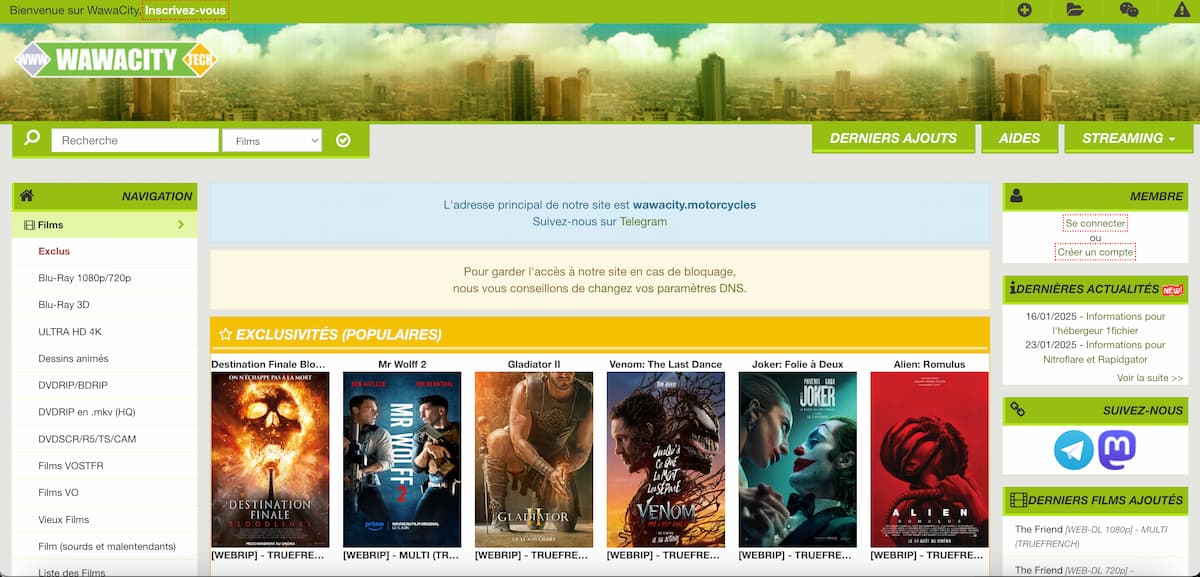Click the Créer un compte link
Viewport: 1200px width, 577px height.
(1095, 252)
